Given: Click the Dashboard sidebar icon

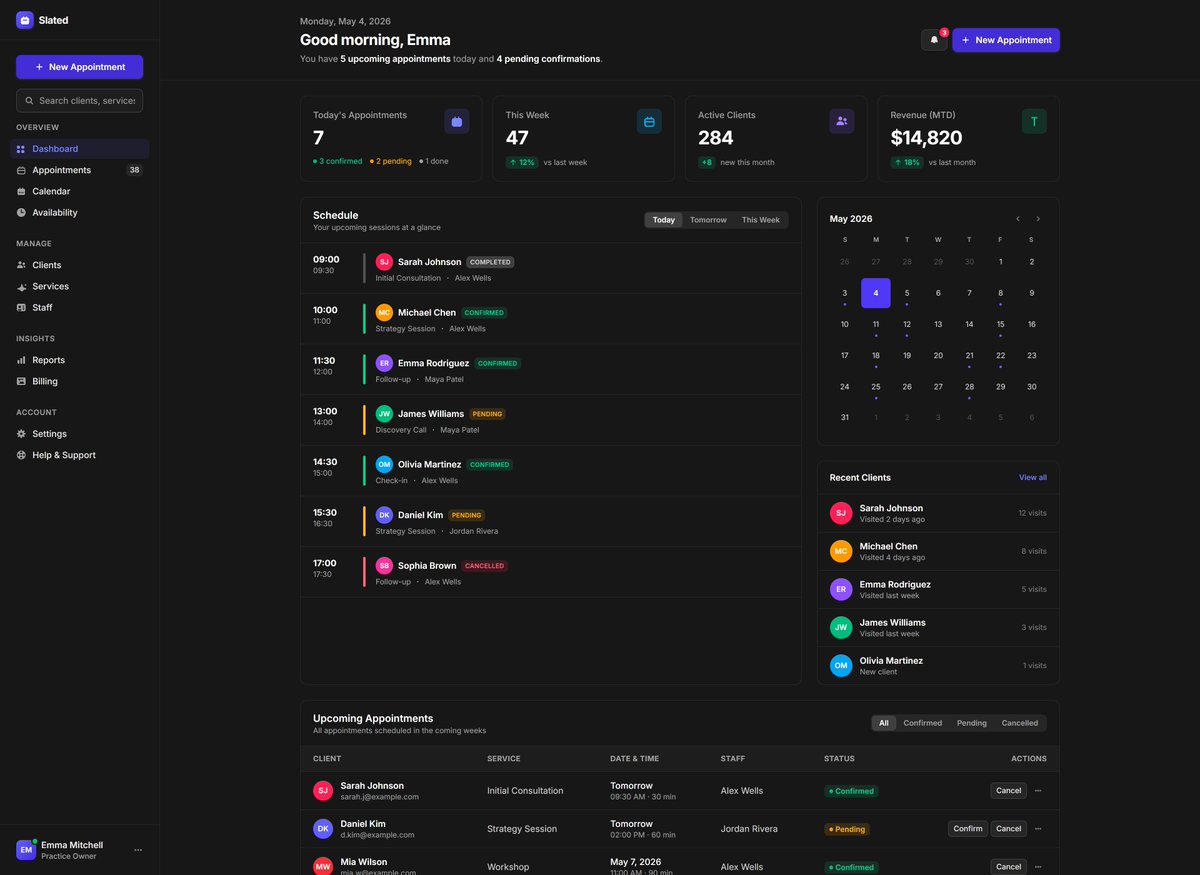Looking at the screenshot, I should pos(21,149).
